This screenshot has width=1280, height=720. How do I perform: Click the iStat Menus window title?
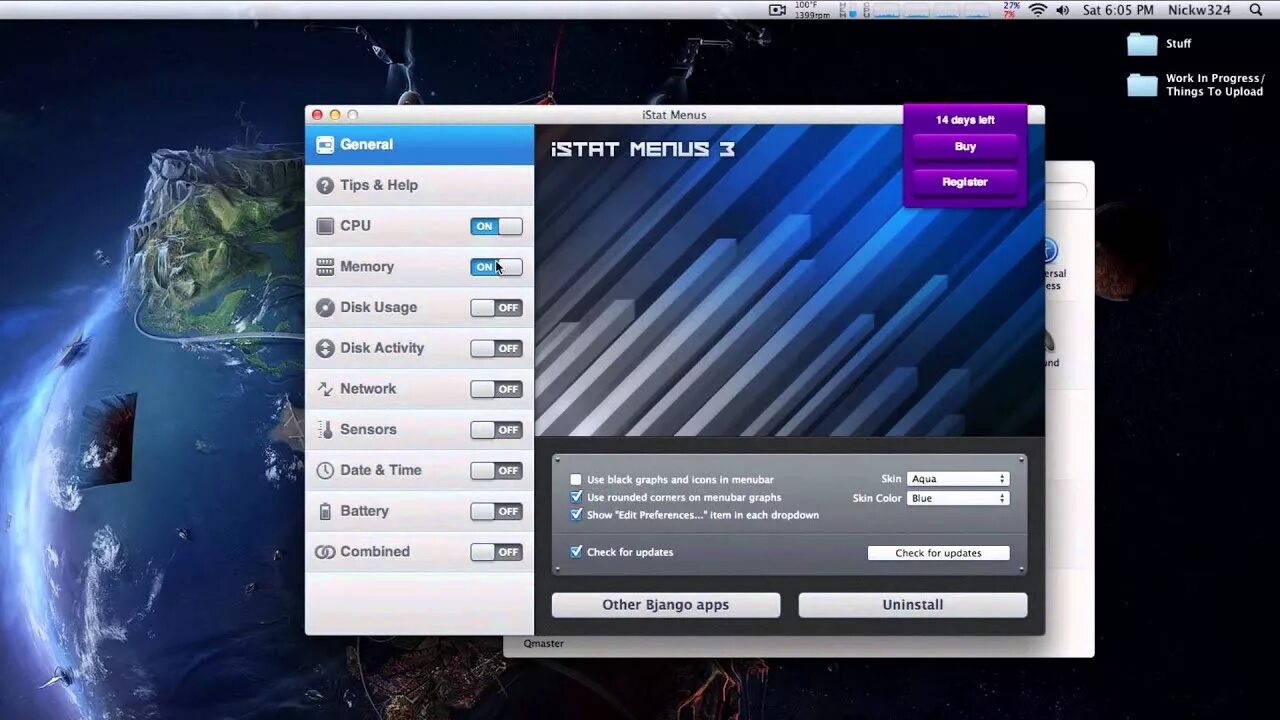coord(674,115)
